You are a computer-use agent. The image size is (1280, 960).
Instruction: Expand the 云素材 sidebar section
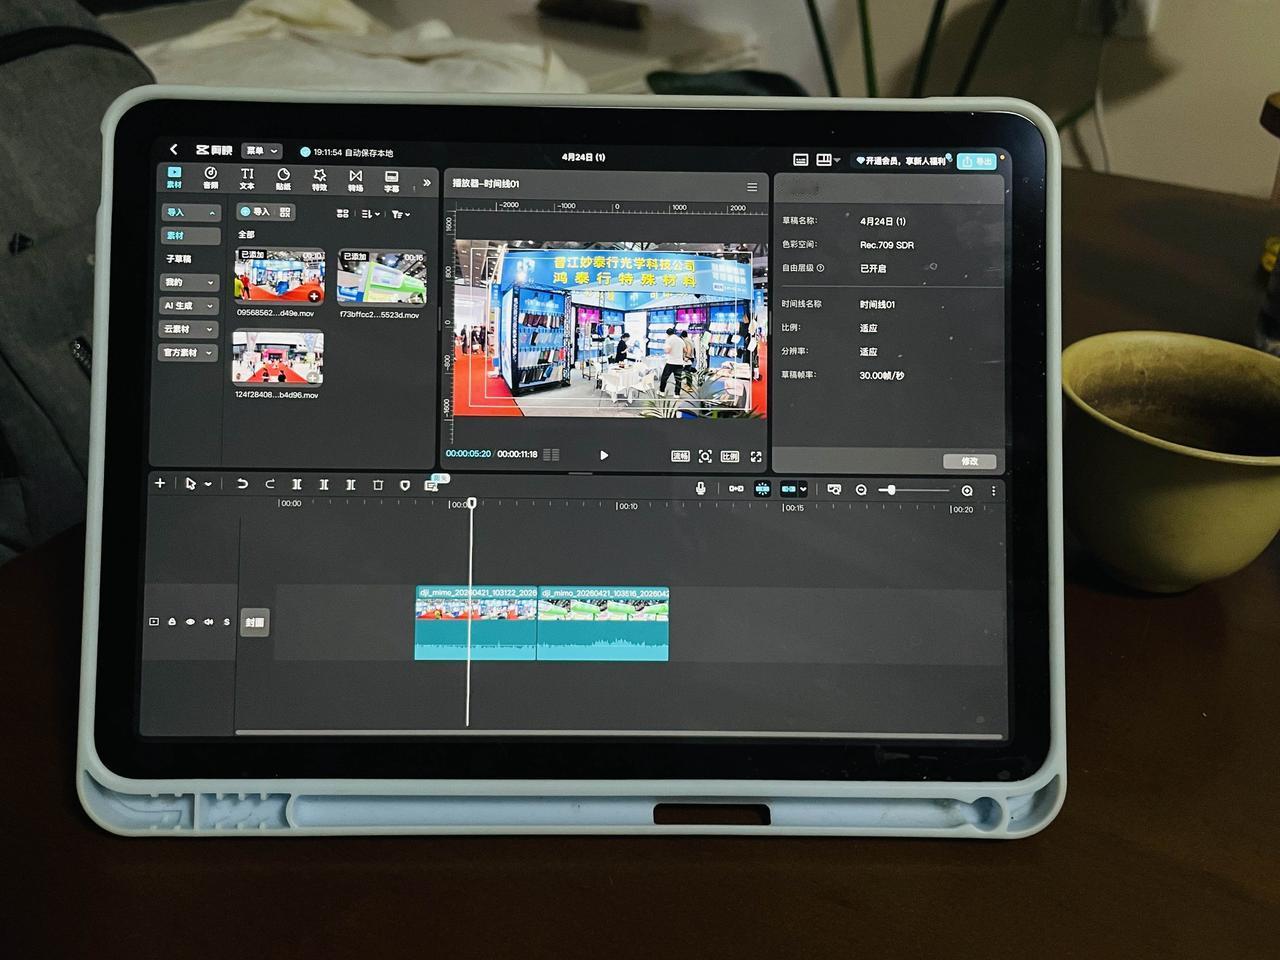coord(190,329)
